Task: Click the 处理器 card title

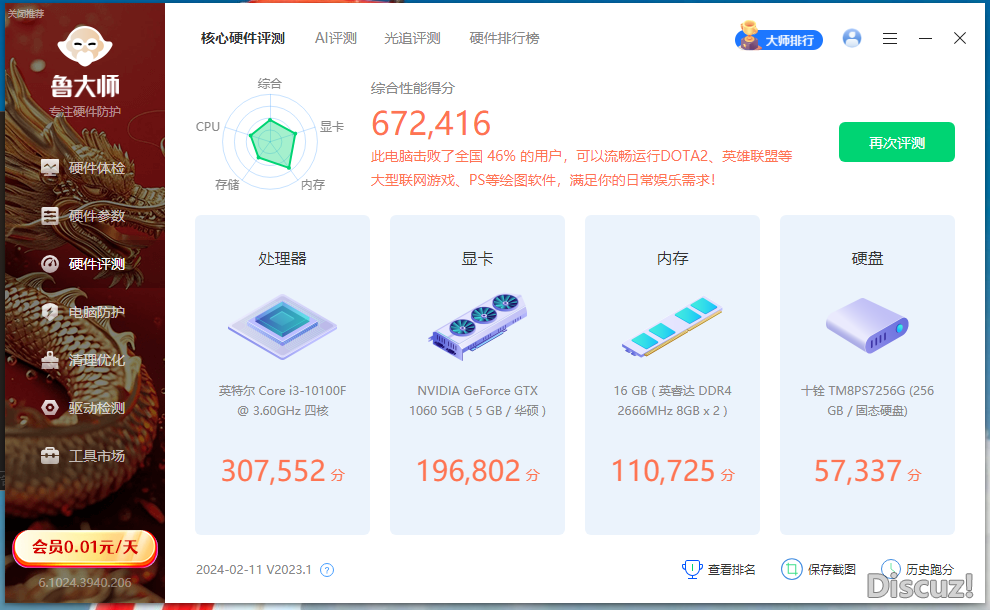Action: click(282, 258)
